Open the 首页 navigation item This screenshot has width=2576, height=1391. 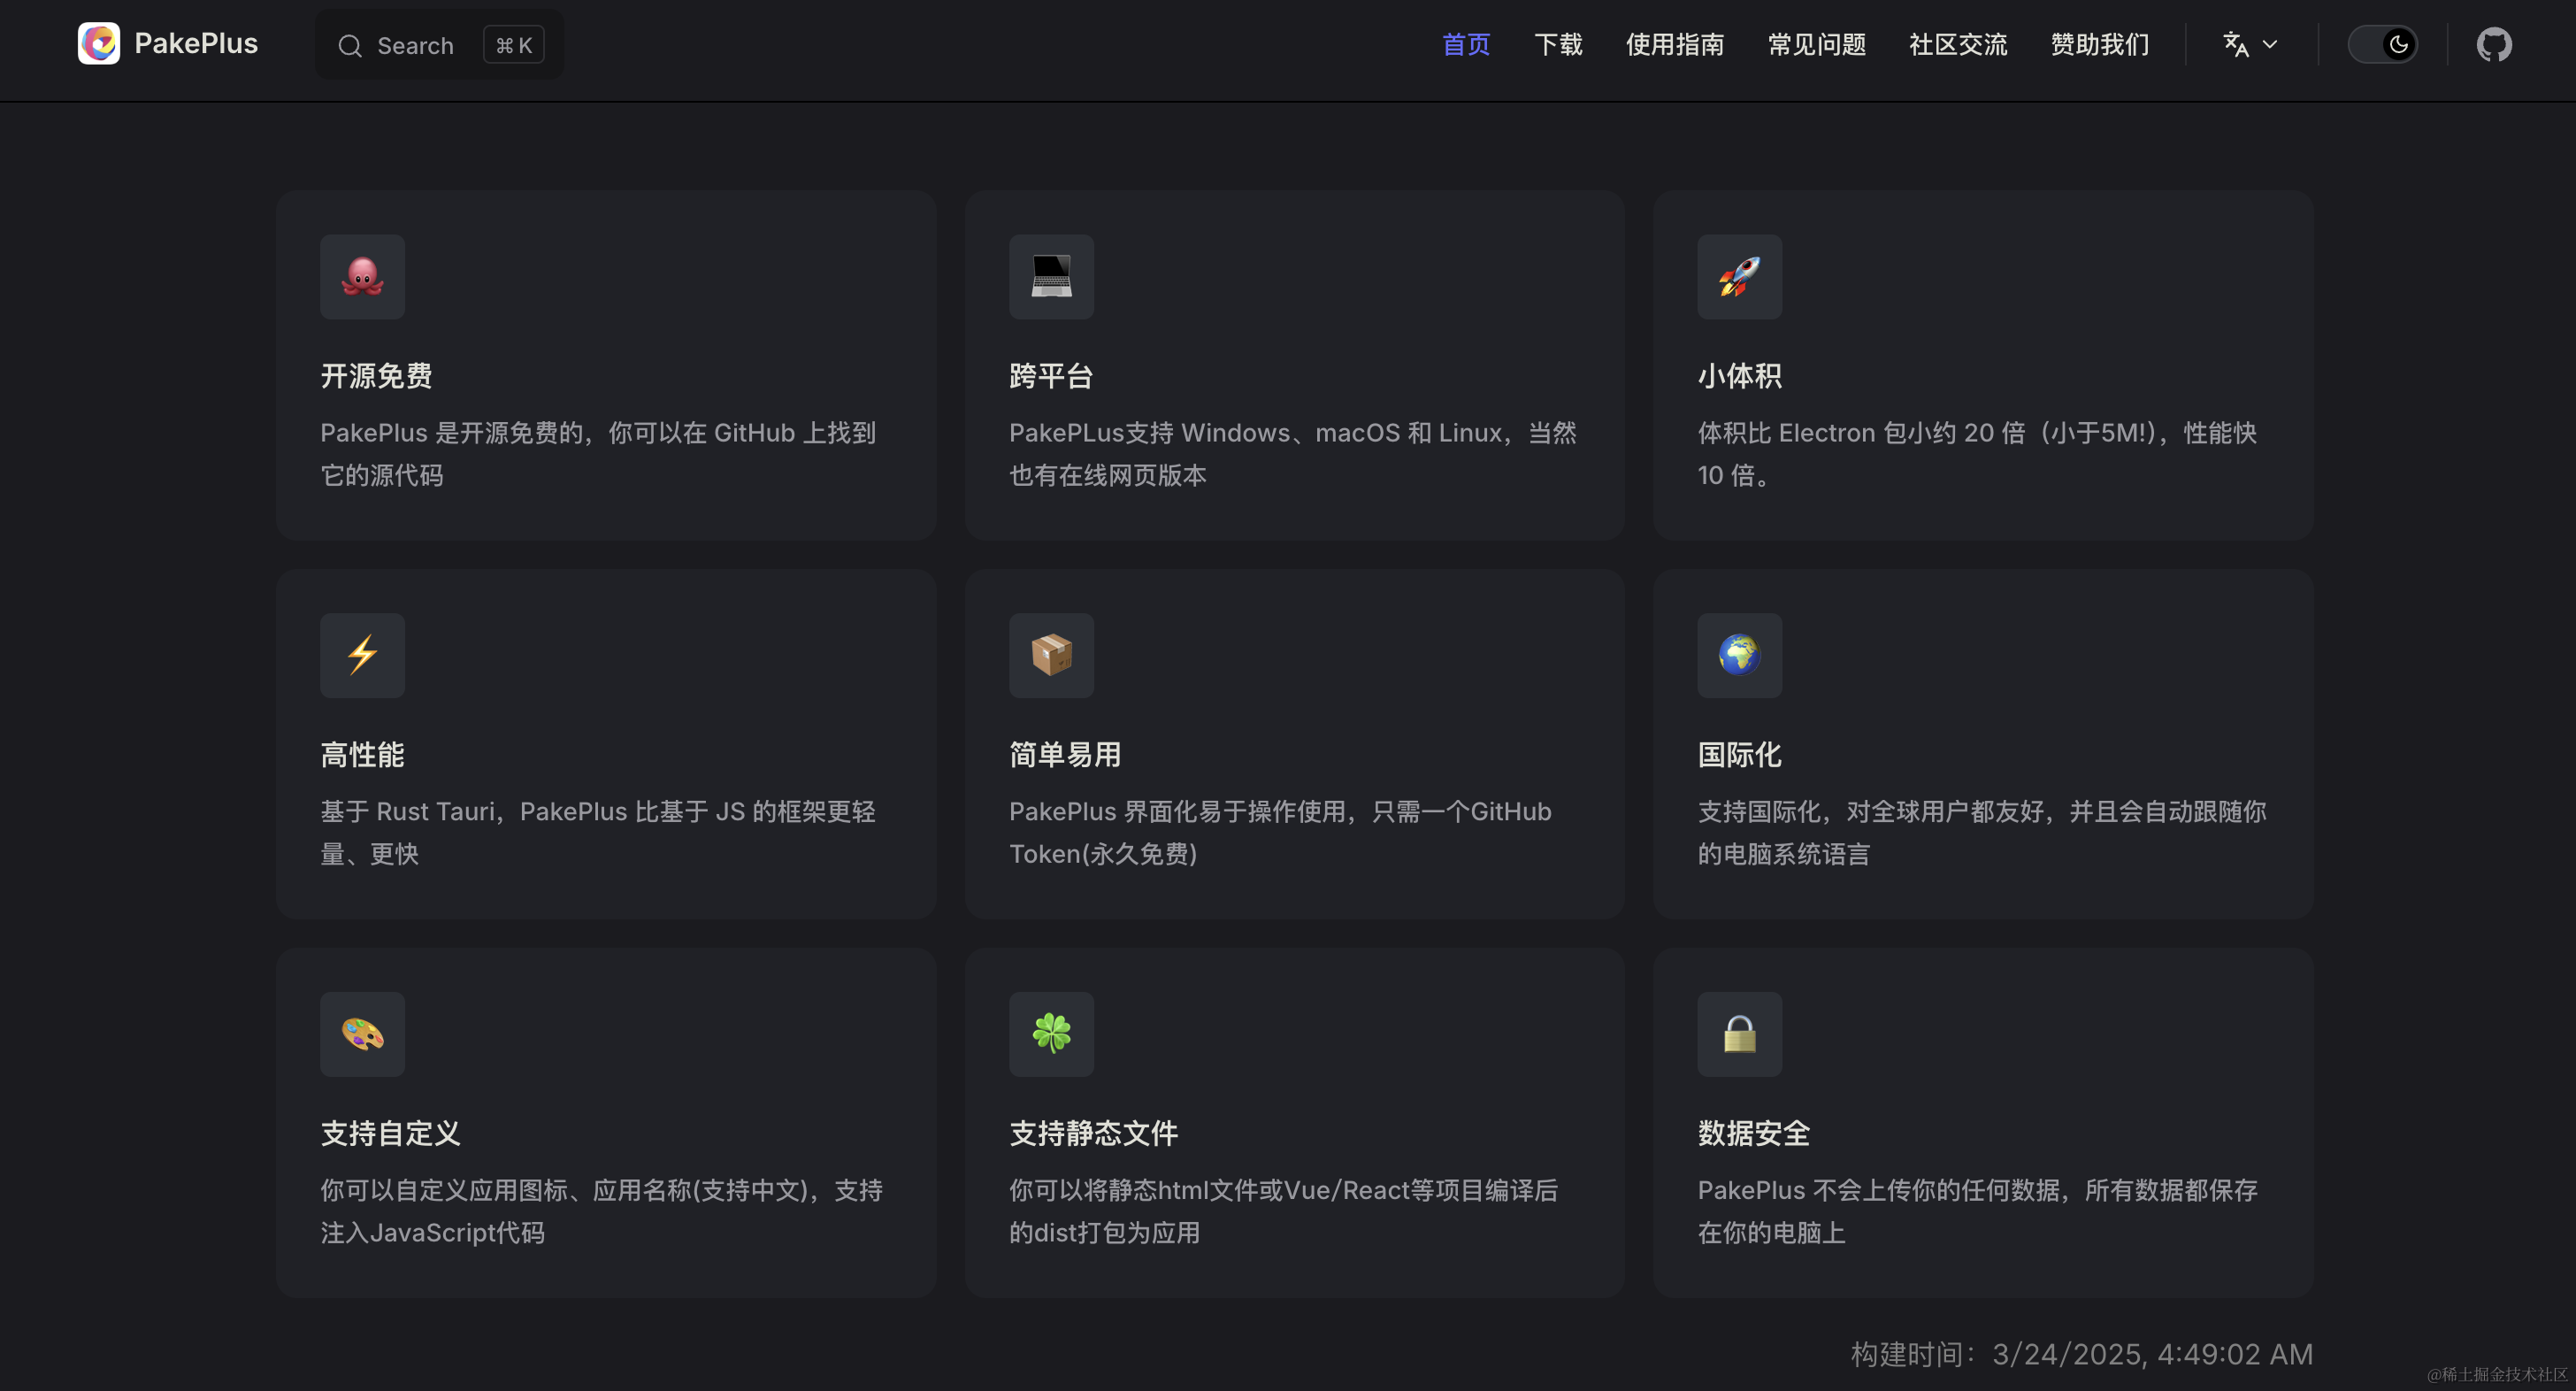pos(1465,45)
